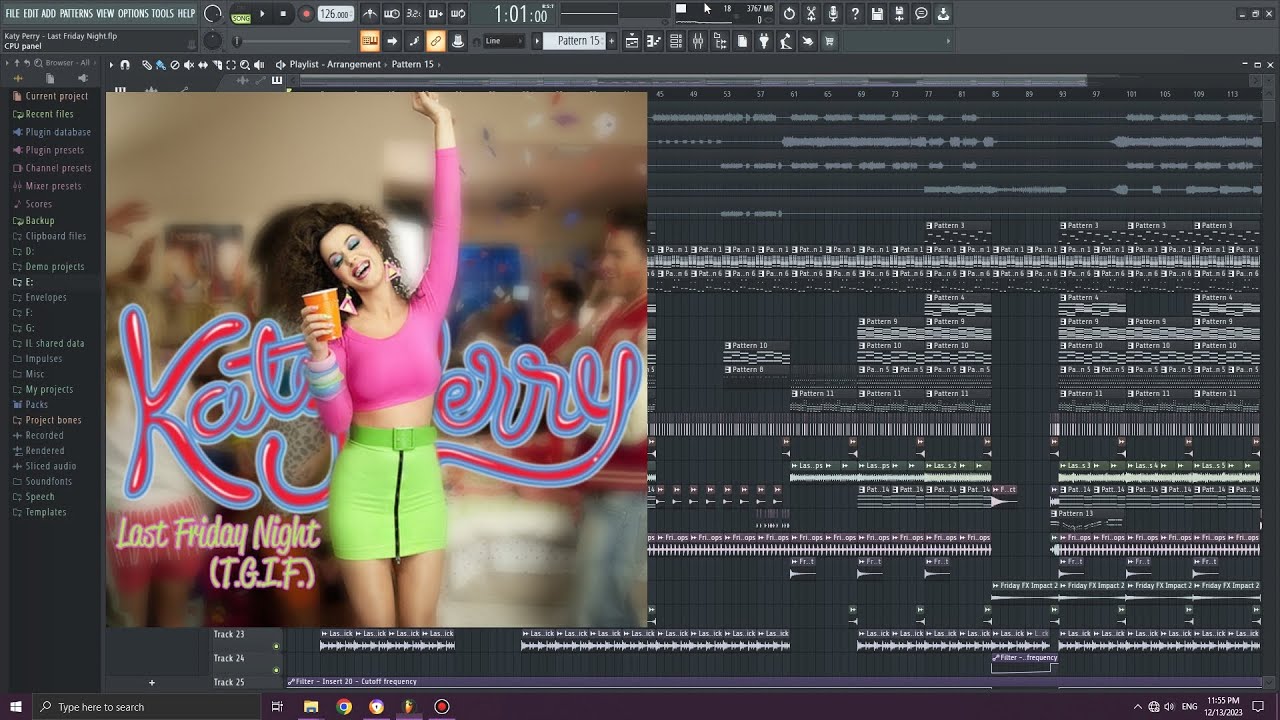Open the playlist options arrow menu
This screenshot has width=1280, height=720.
[x=111, y=64]
